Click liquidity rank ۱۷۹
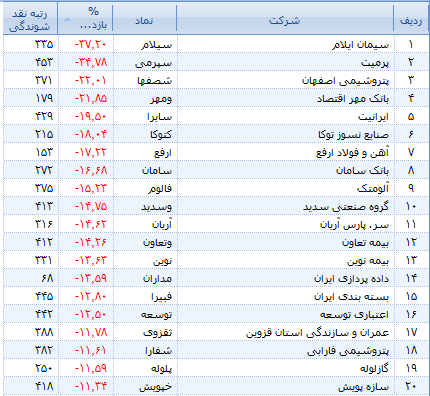This screenshot has width=430, height=396. 44,98
